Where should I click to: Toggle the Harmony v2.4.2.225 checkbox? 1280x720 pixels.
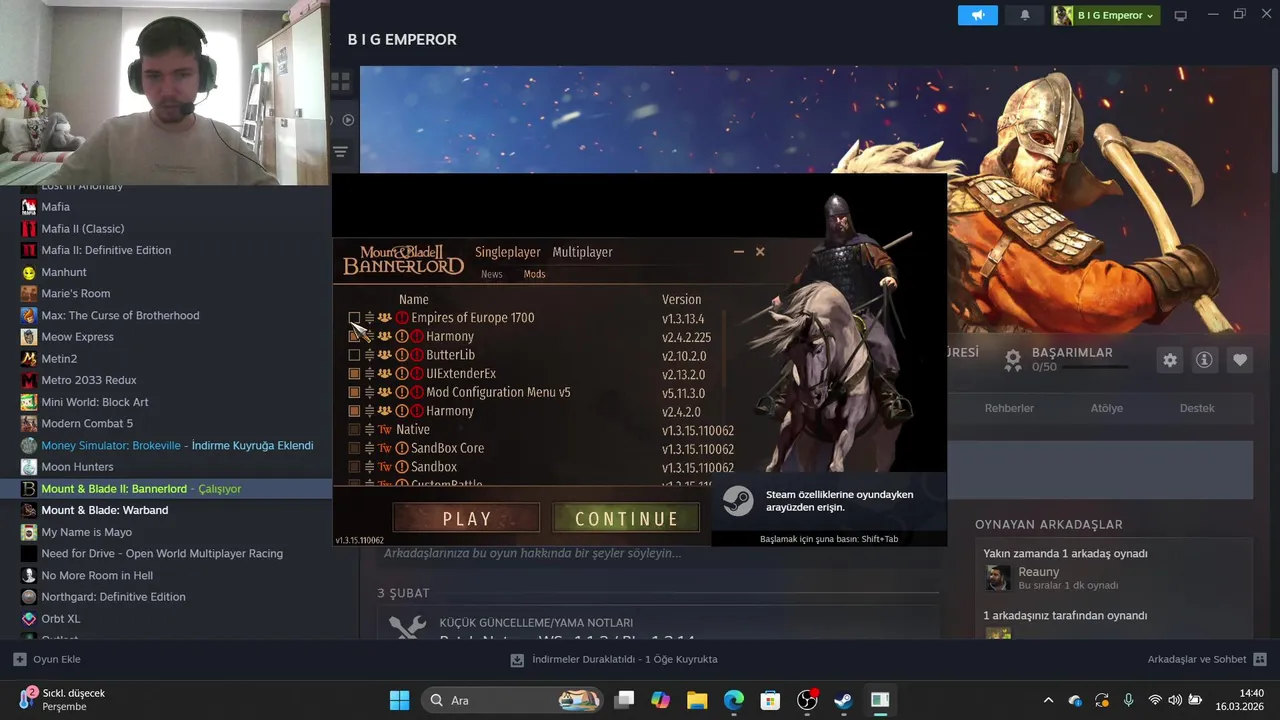354,337
